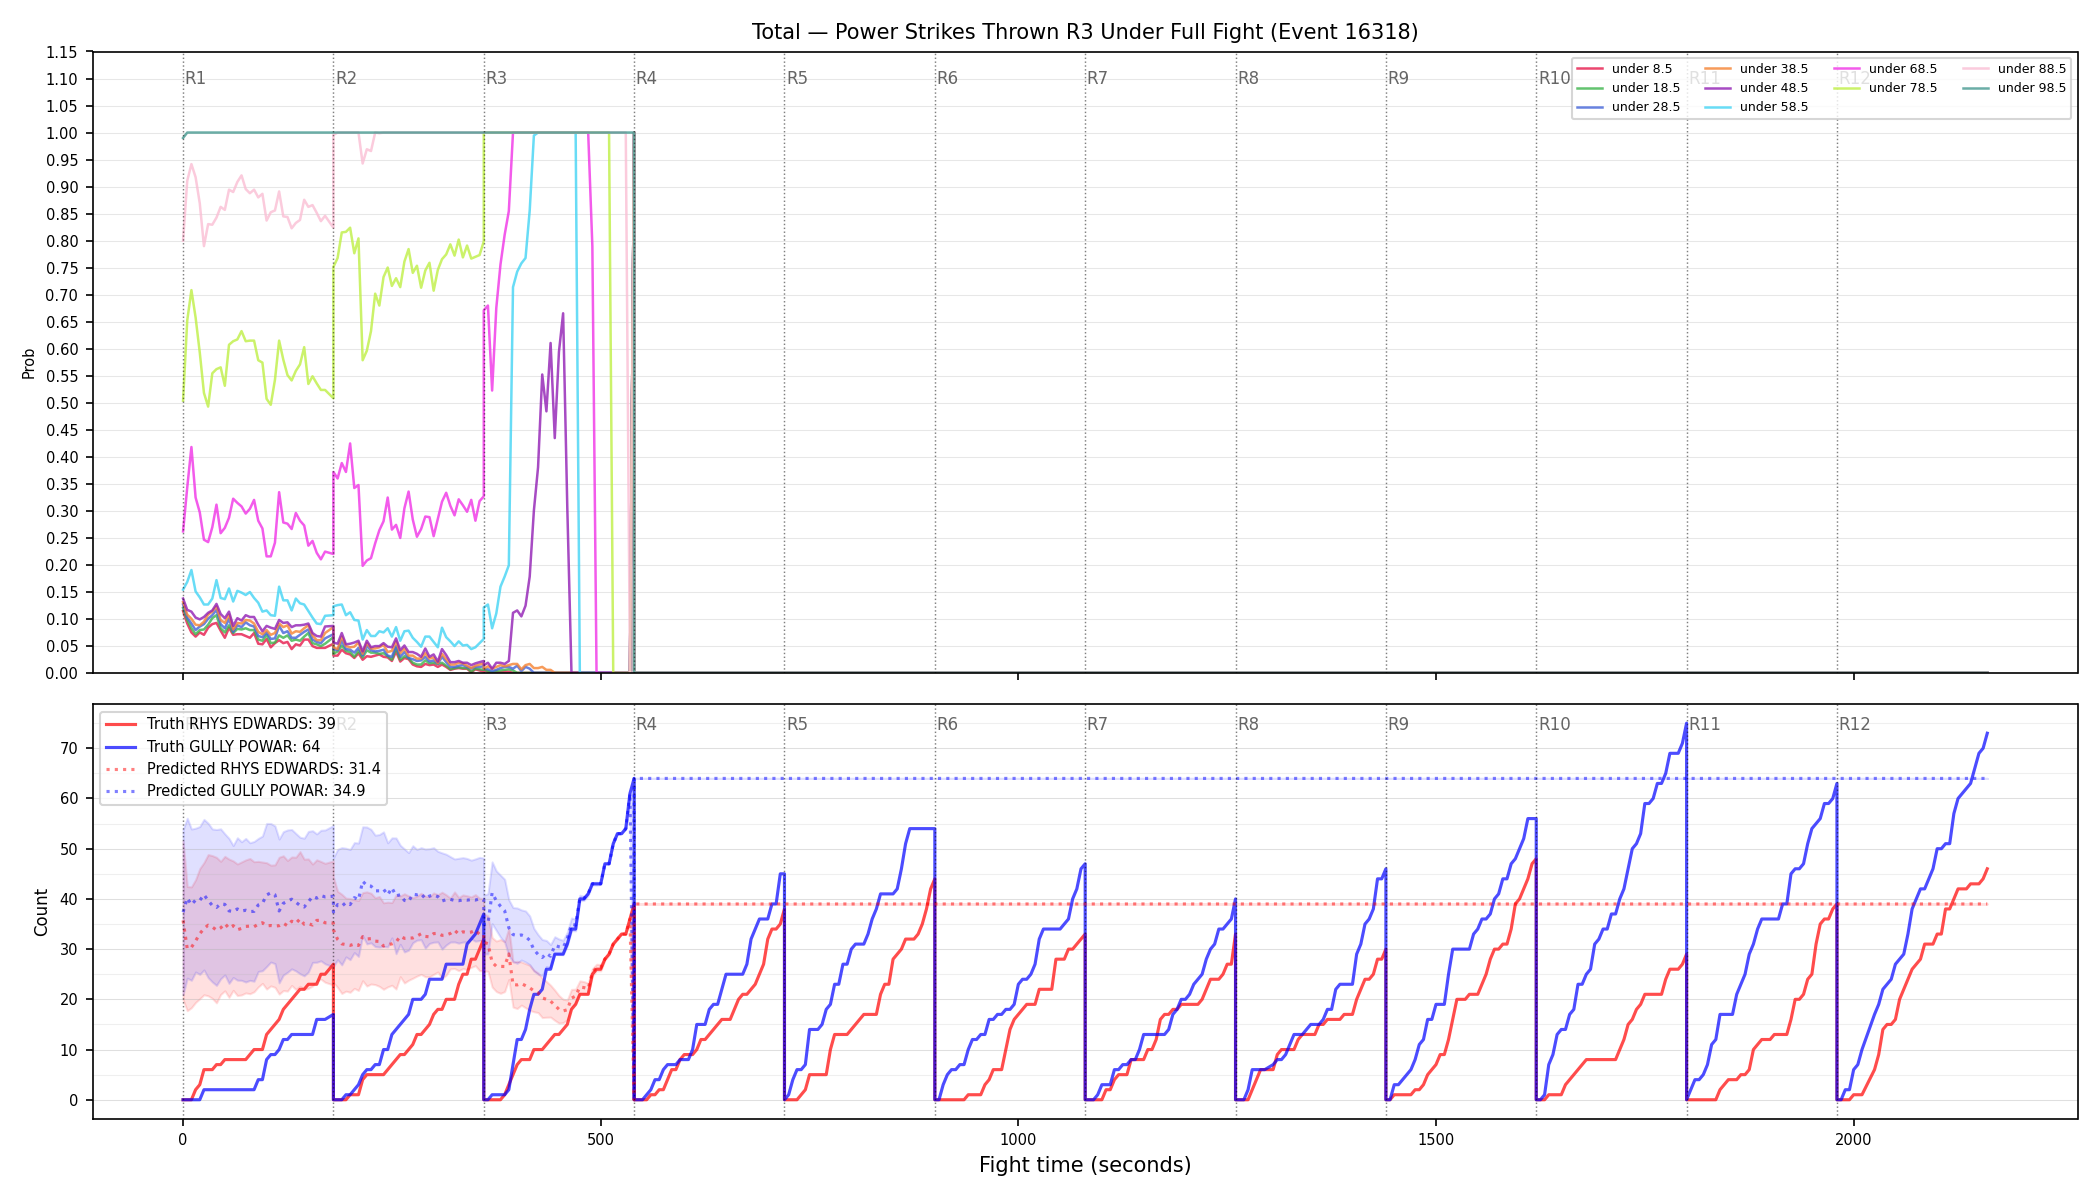Click the R10 round marker in Prob chart
The image size is (2100, 1200).
1555,78
